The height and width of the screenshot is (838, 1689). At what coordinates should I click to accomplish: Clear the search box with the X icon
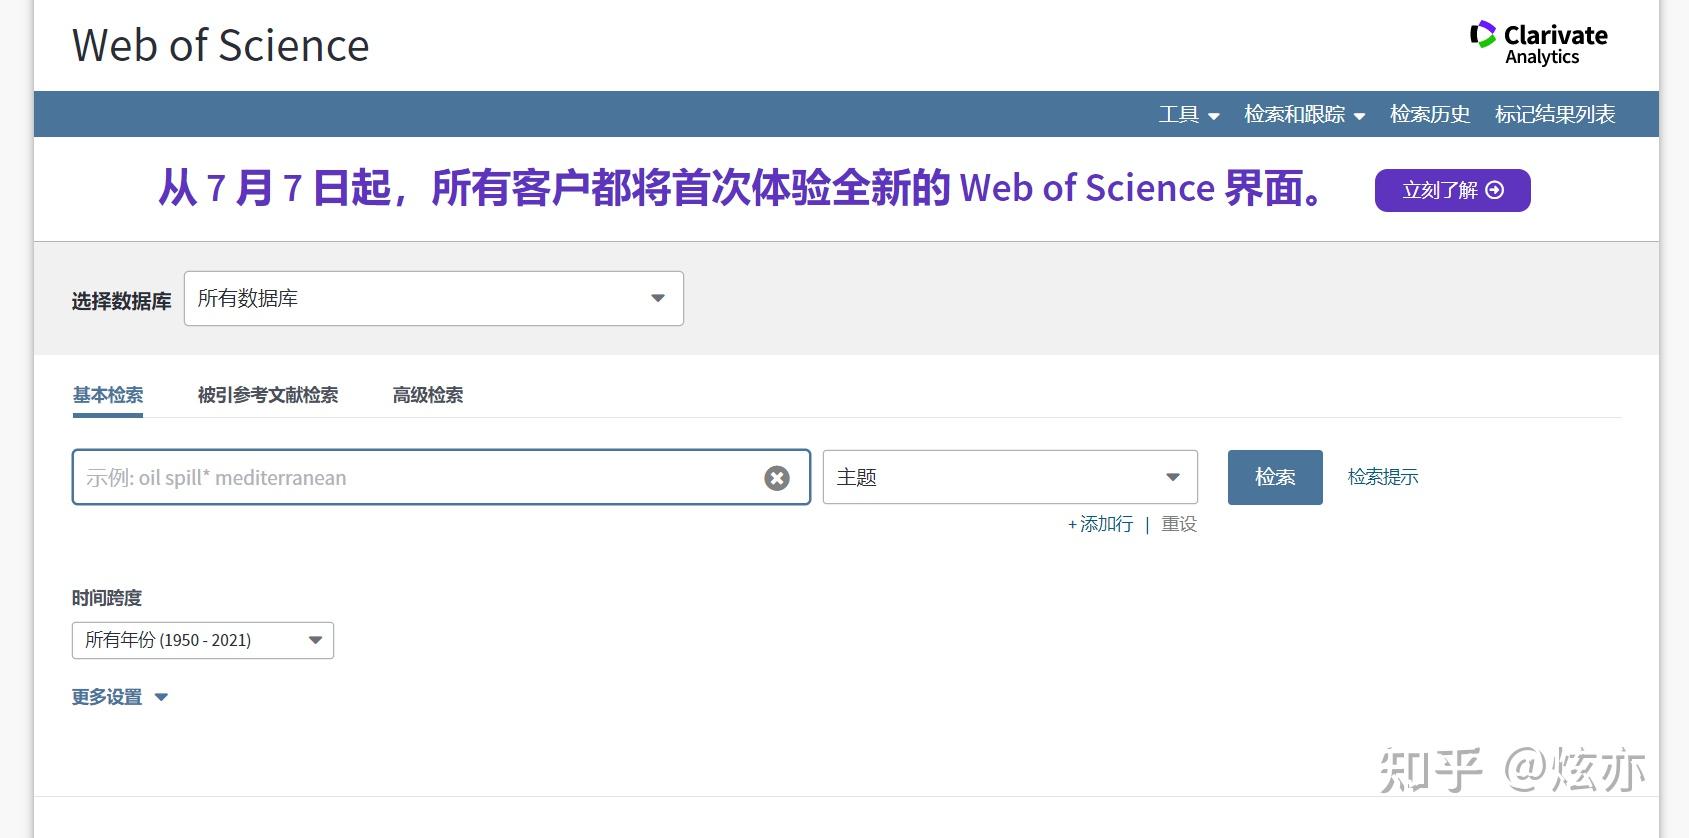tap(777, 478)
